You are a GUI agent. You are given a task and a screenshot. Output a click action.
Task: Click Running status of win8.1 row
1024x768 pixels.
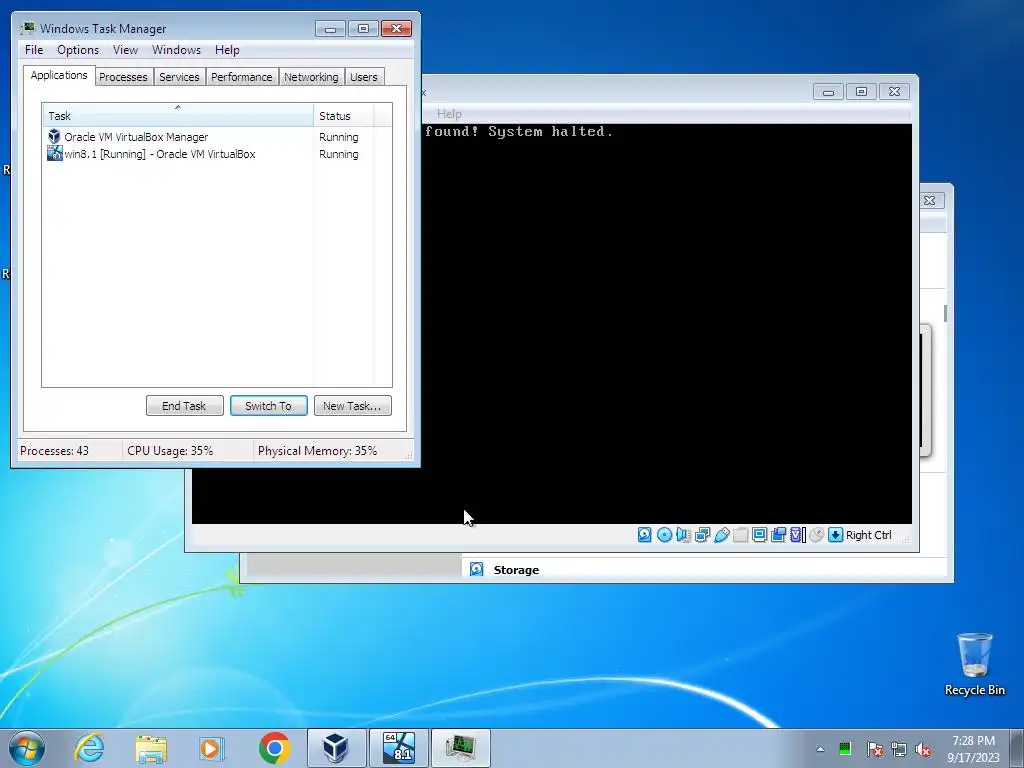pos(338,154)
